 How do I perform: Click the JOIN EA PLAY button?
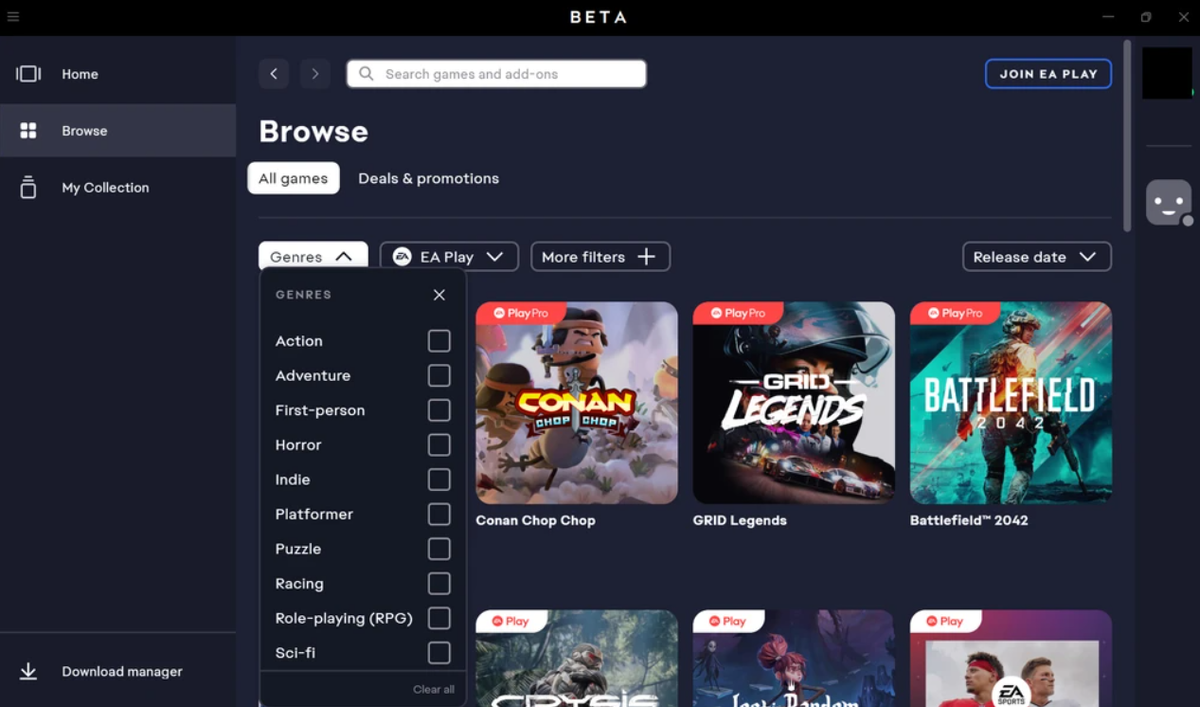[x=1048, y=74]
